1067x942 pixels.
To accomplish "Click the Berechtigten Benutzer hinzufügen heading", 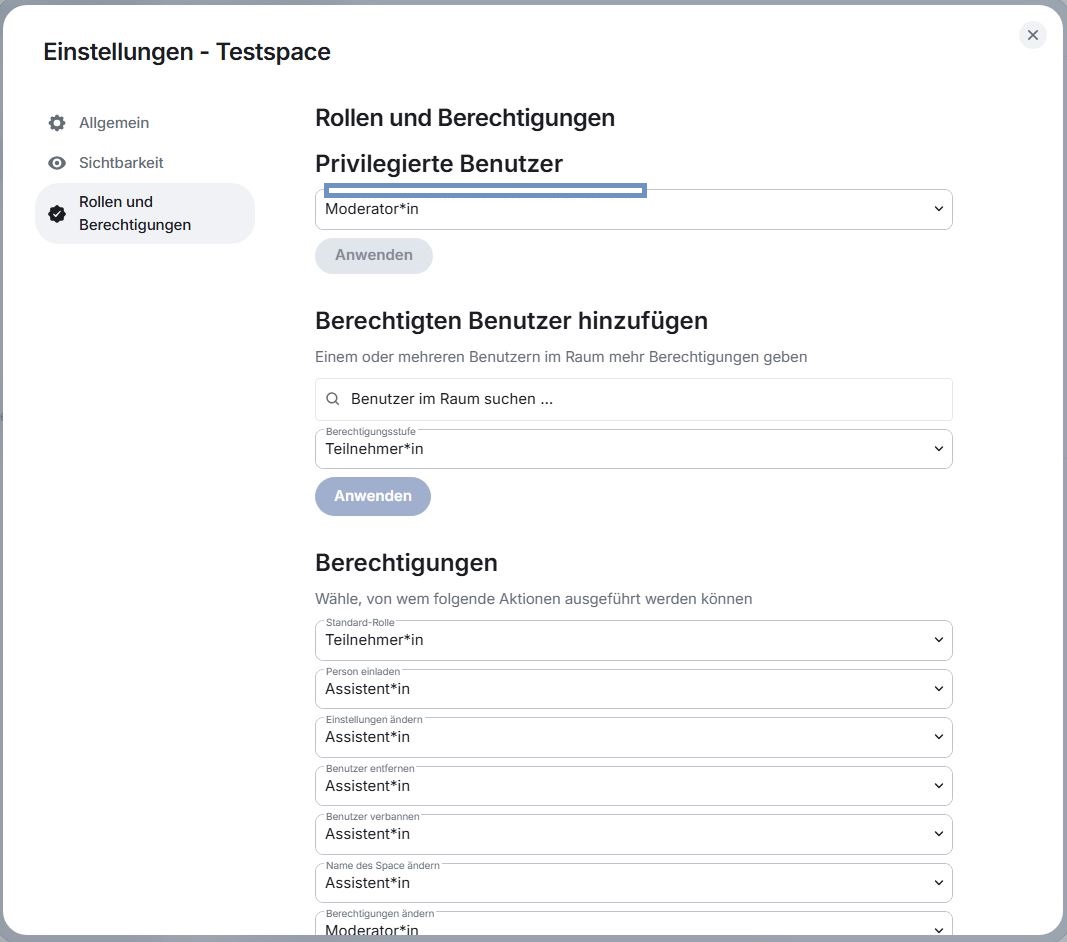I will coord(511,321).
